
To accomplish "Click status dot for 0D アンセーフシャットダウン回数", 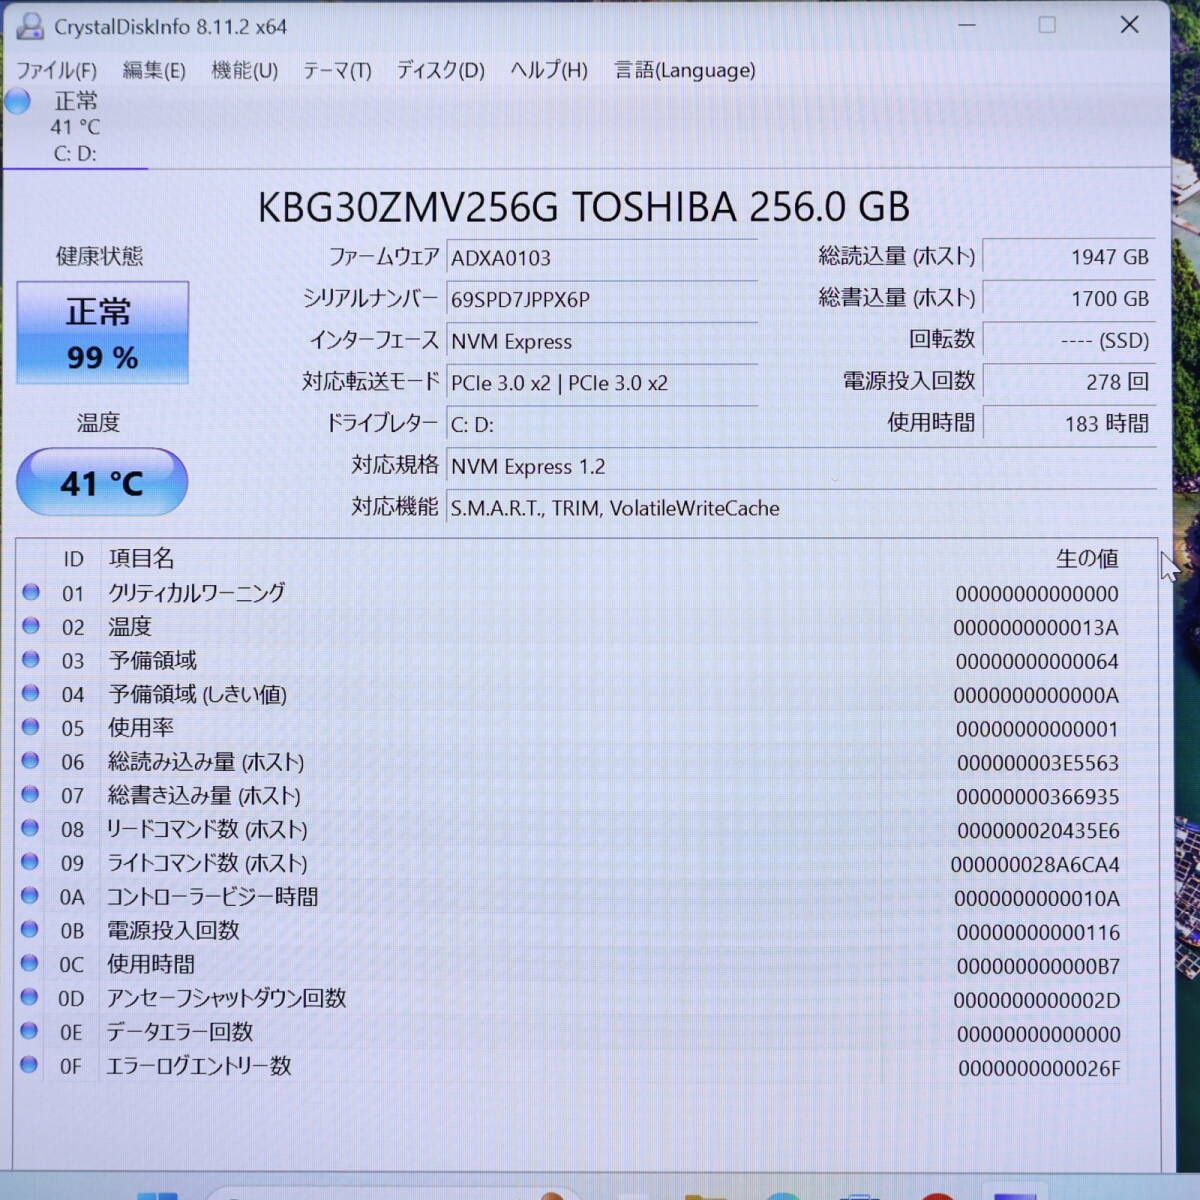I will tap(31, 997).
